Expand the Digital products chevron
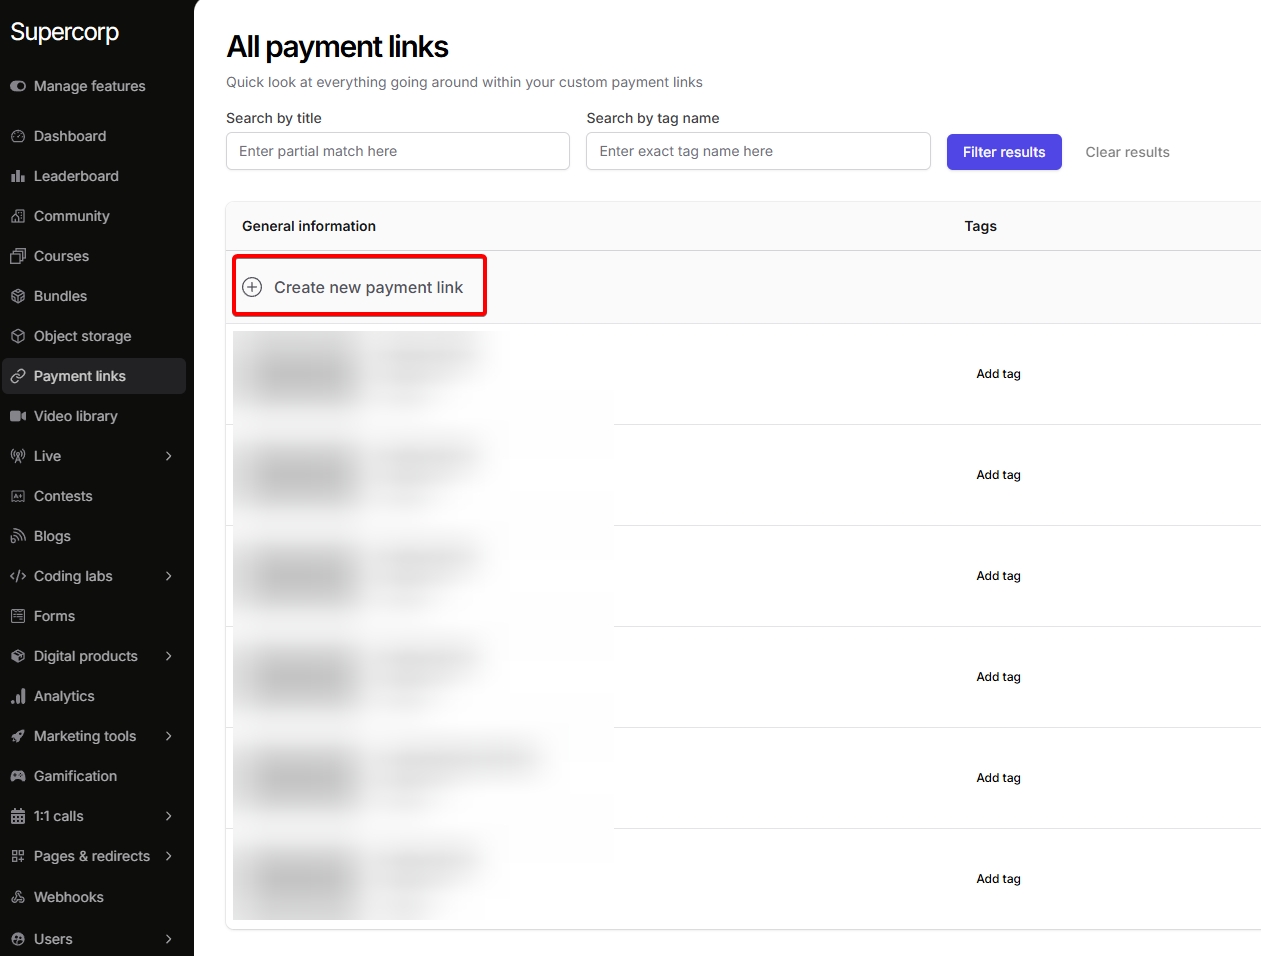1261x956 pixels. [x=168, y=656]
